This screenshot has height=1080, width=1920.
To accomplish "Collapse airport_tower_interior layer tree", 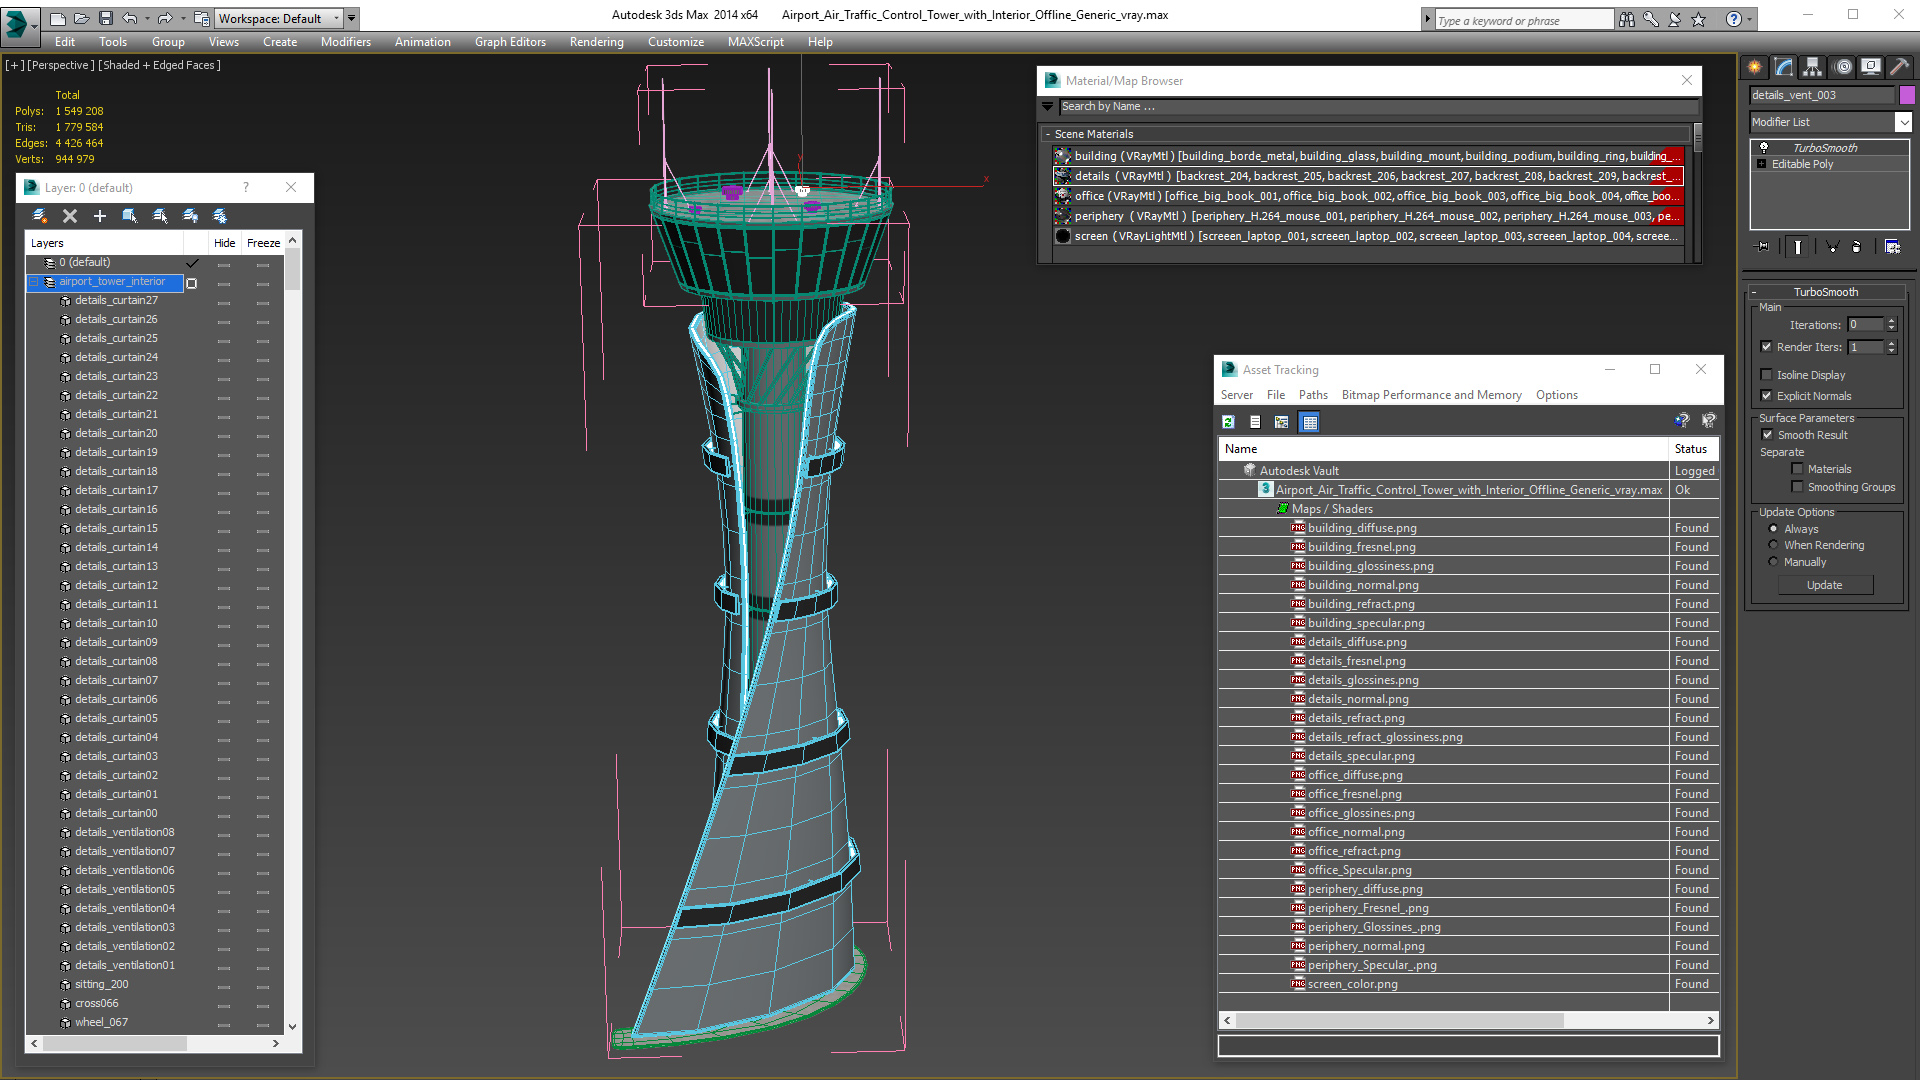I will [x=33, y=282].
